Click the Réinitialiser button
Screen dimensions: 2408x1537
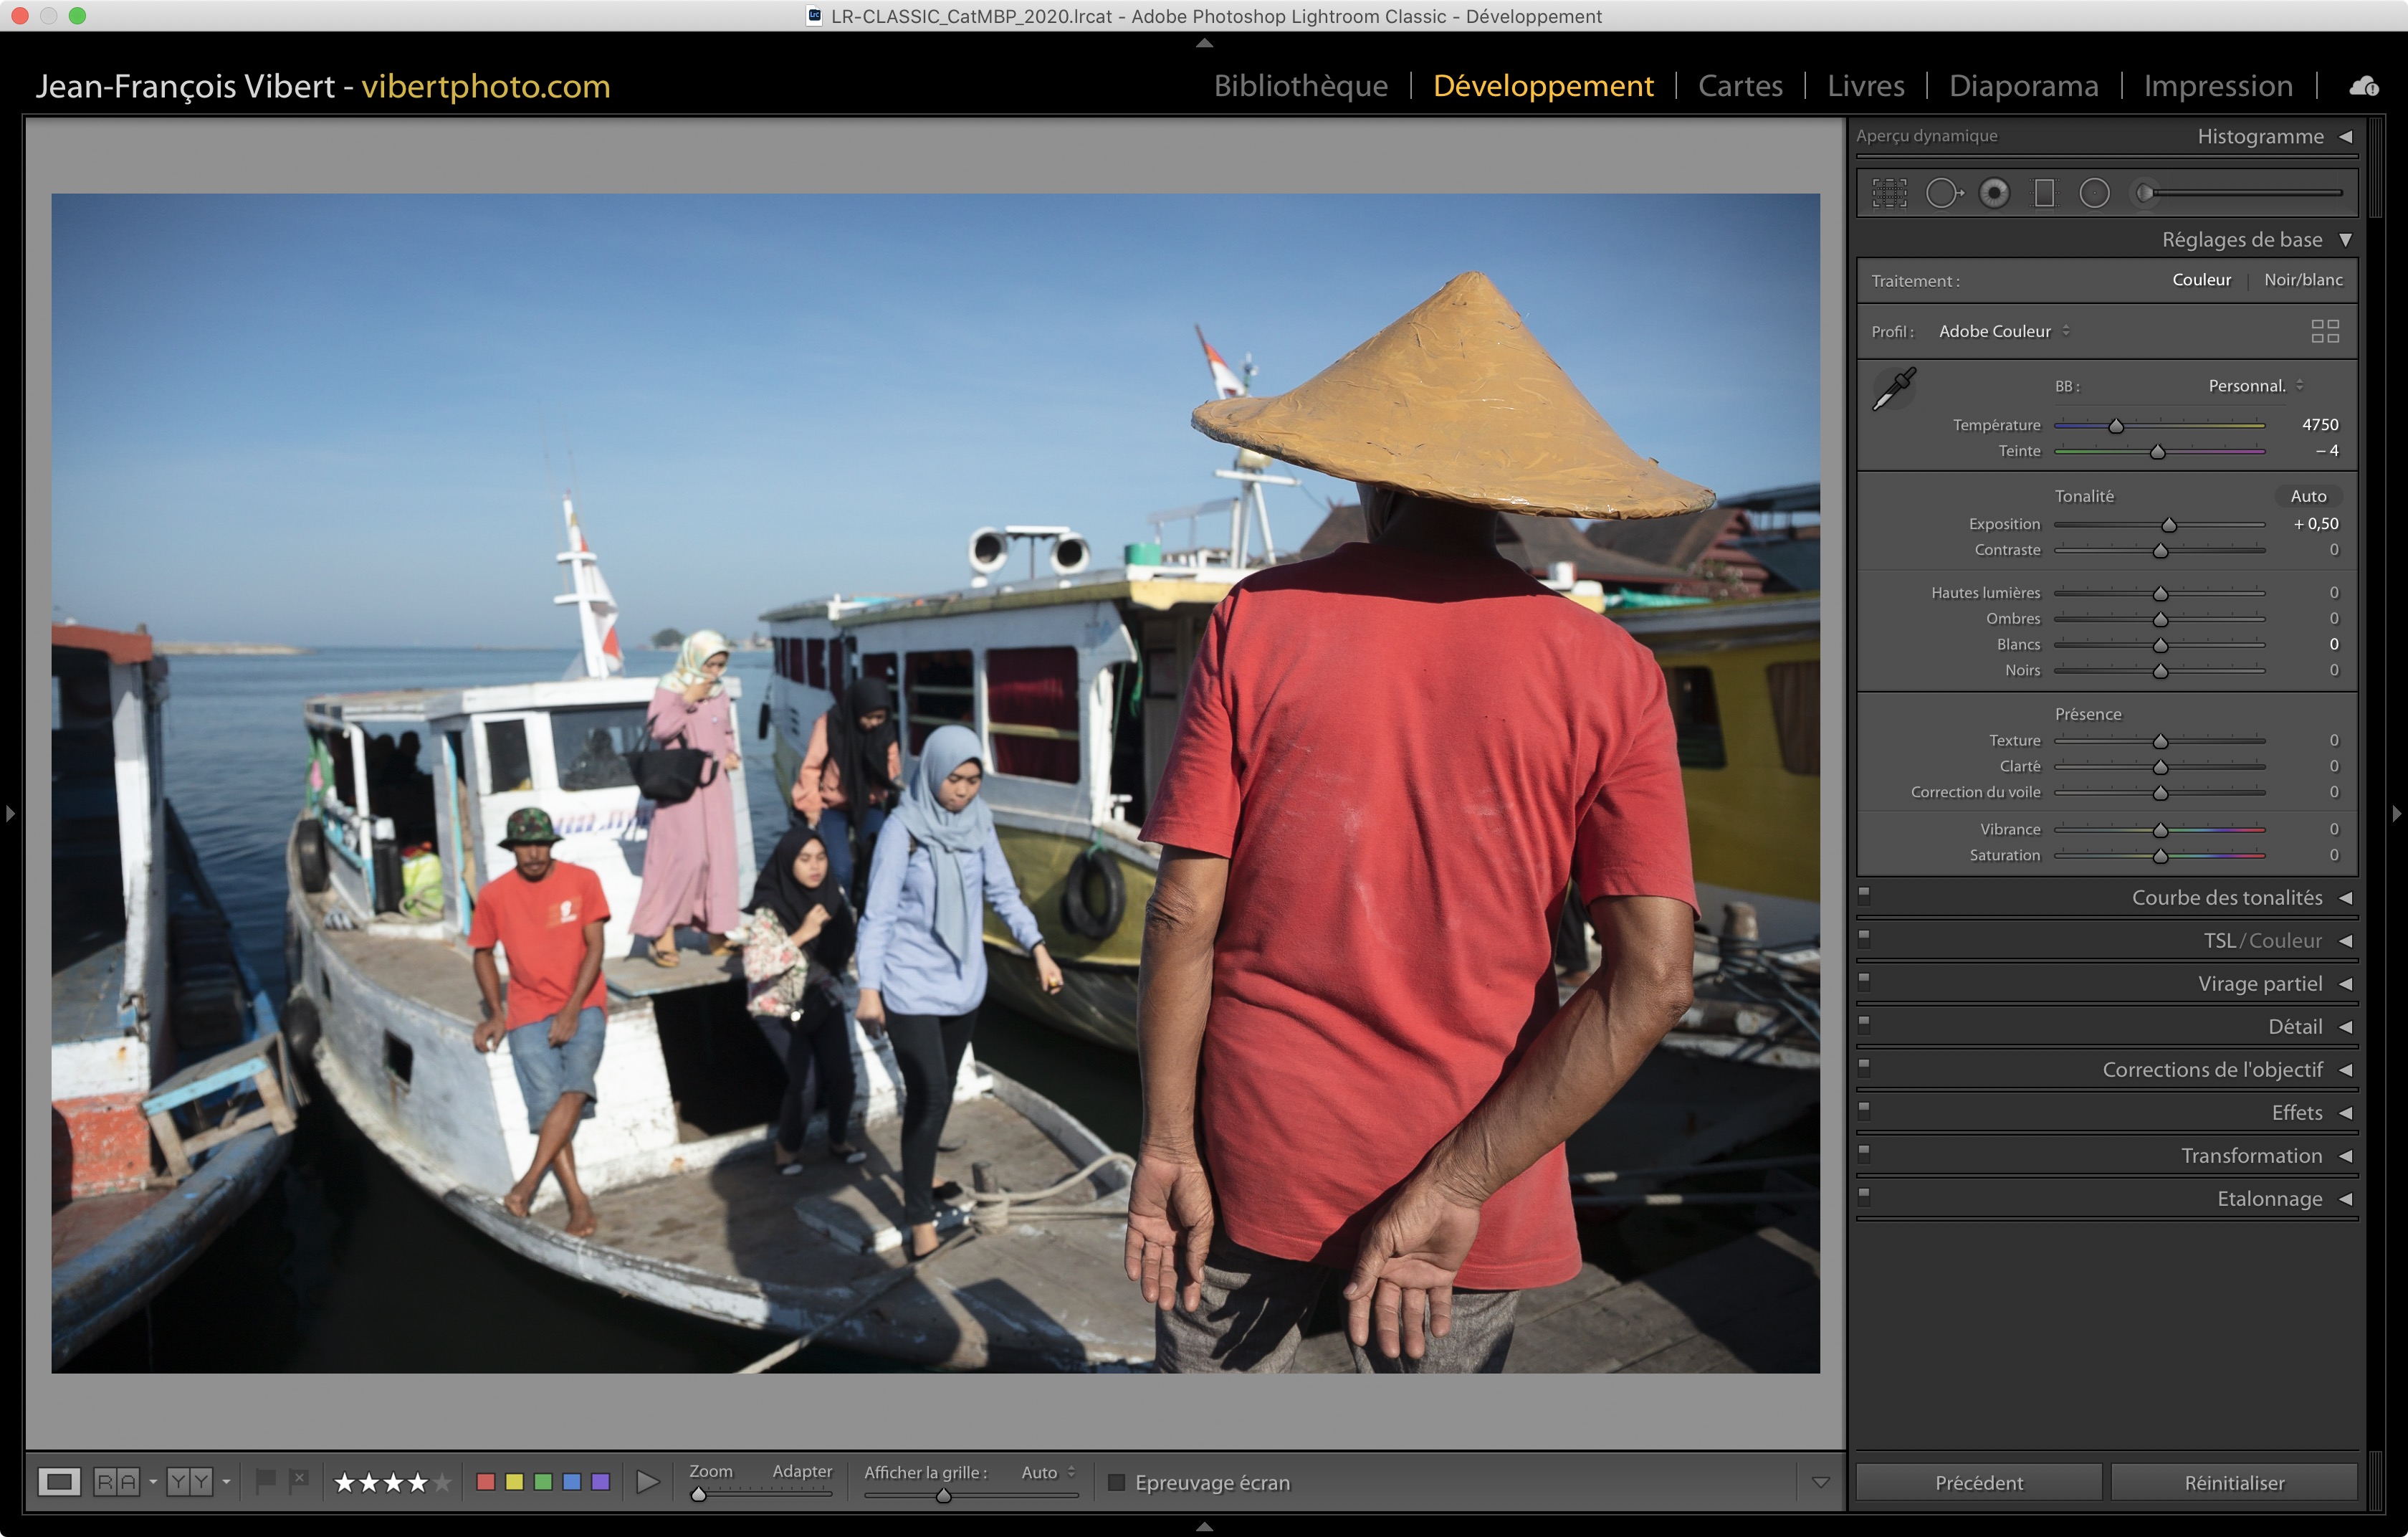tap(2233, 1482)
